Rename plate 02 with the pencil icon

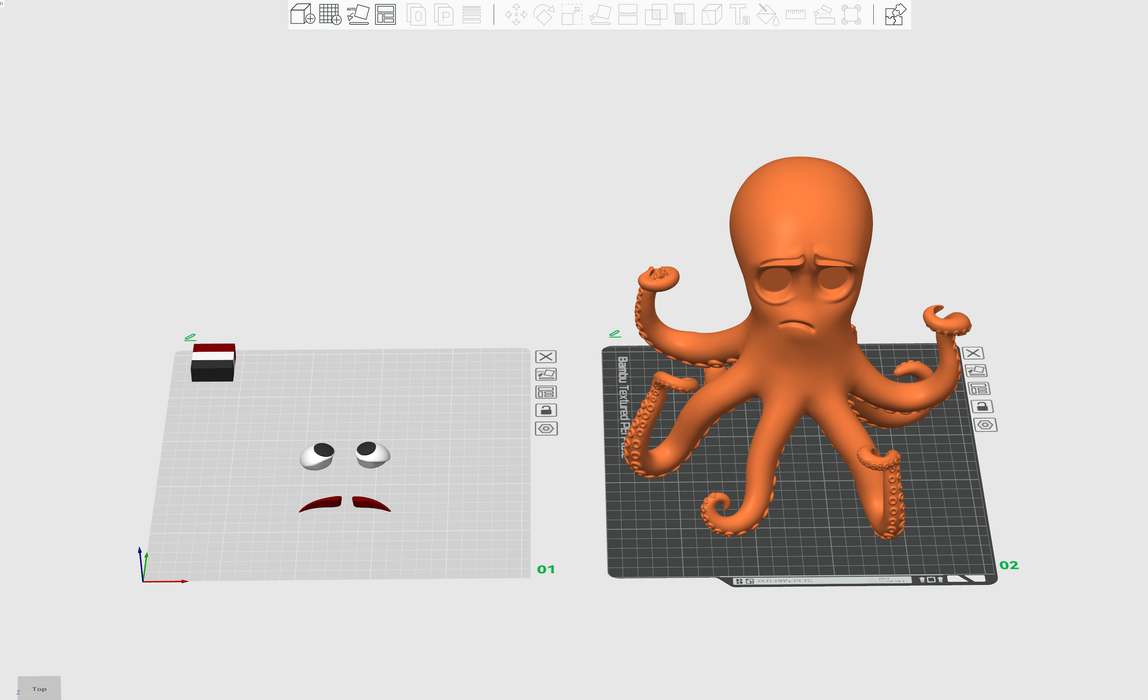616,334
